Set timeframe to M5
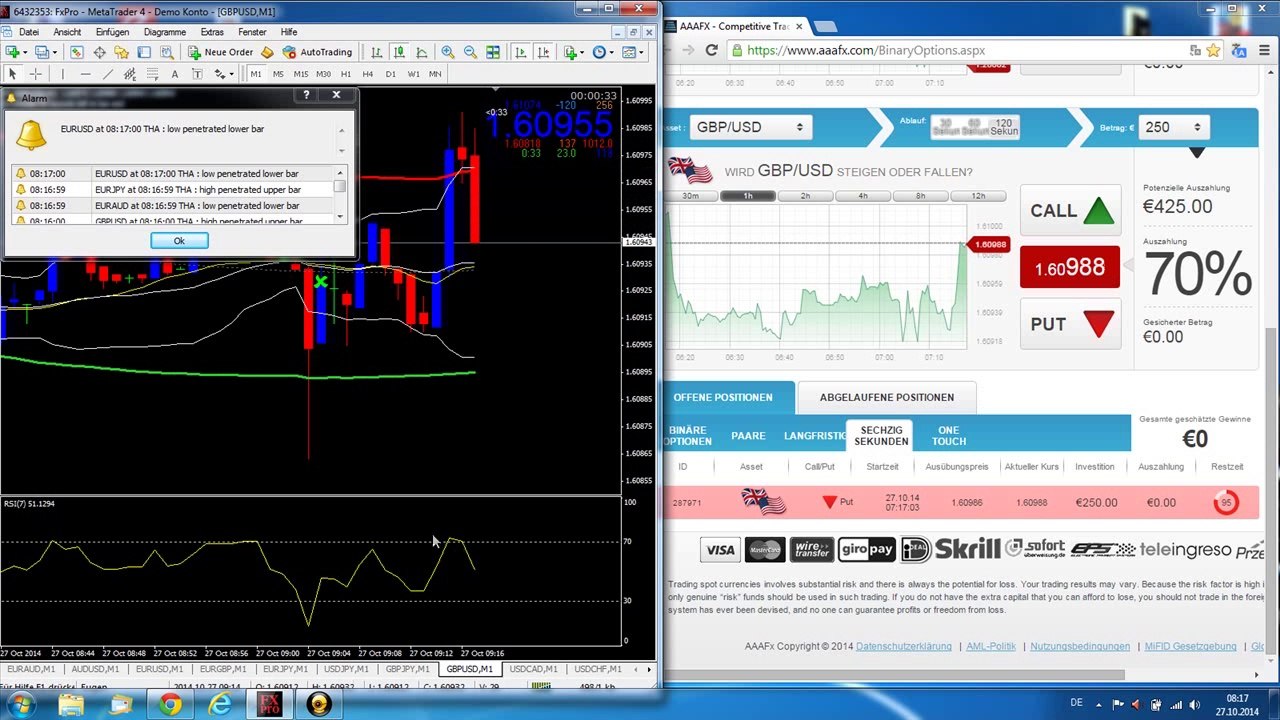1280x720 pixels. (x=278, y=74)
